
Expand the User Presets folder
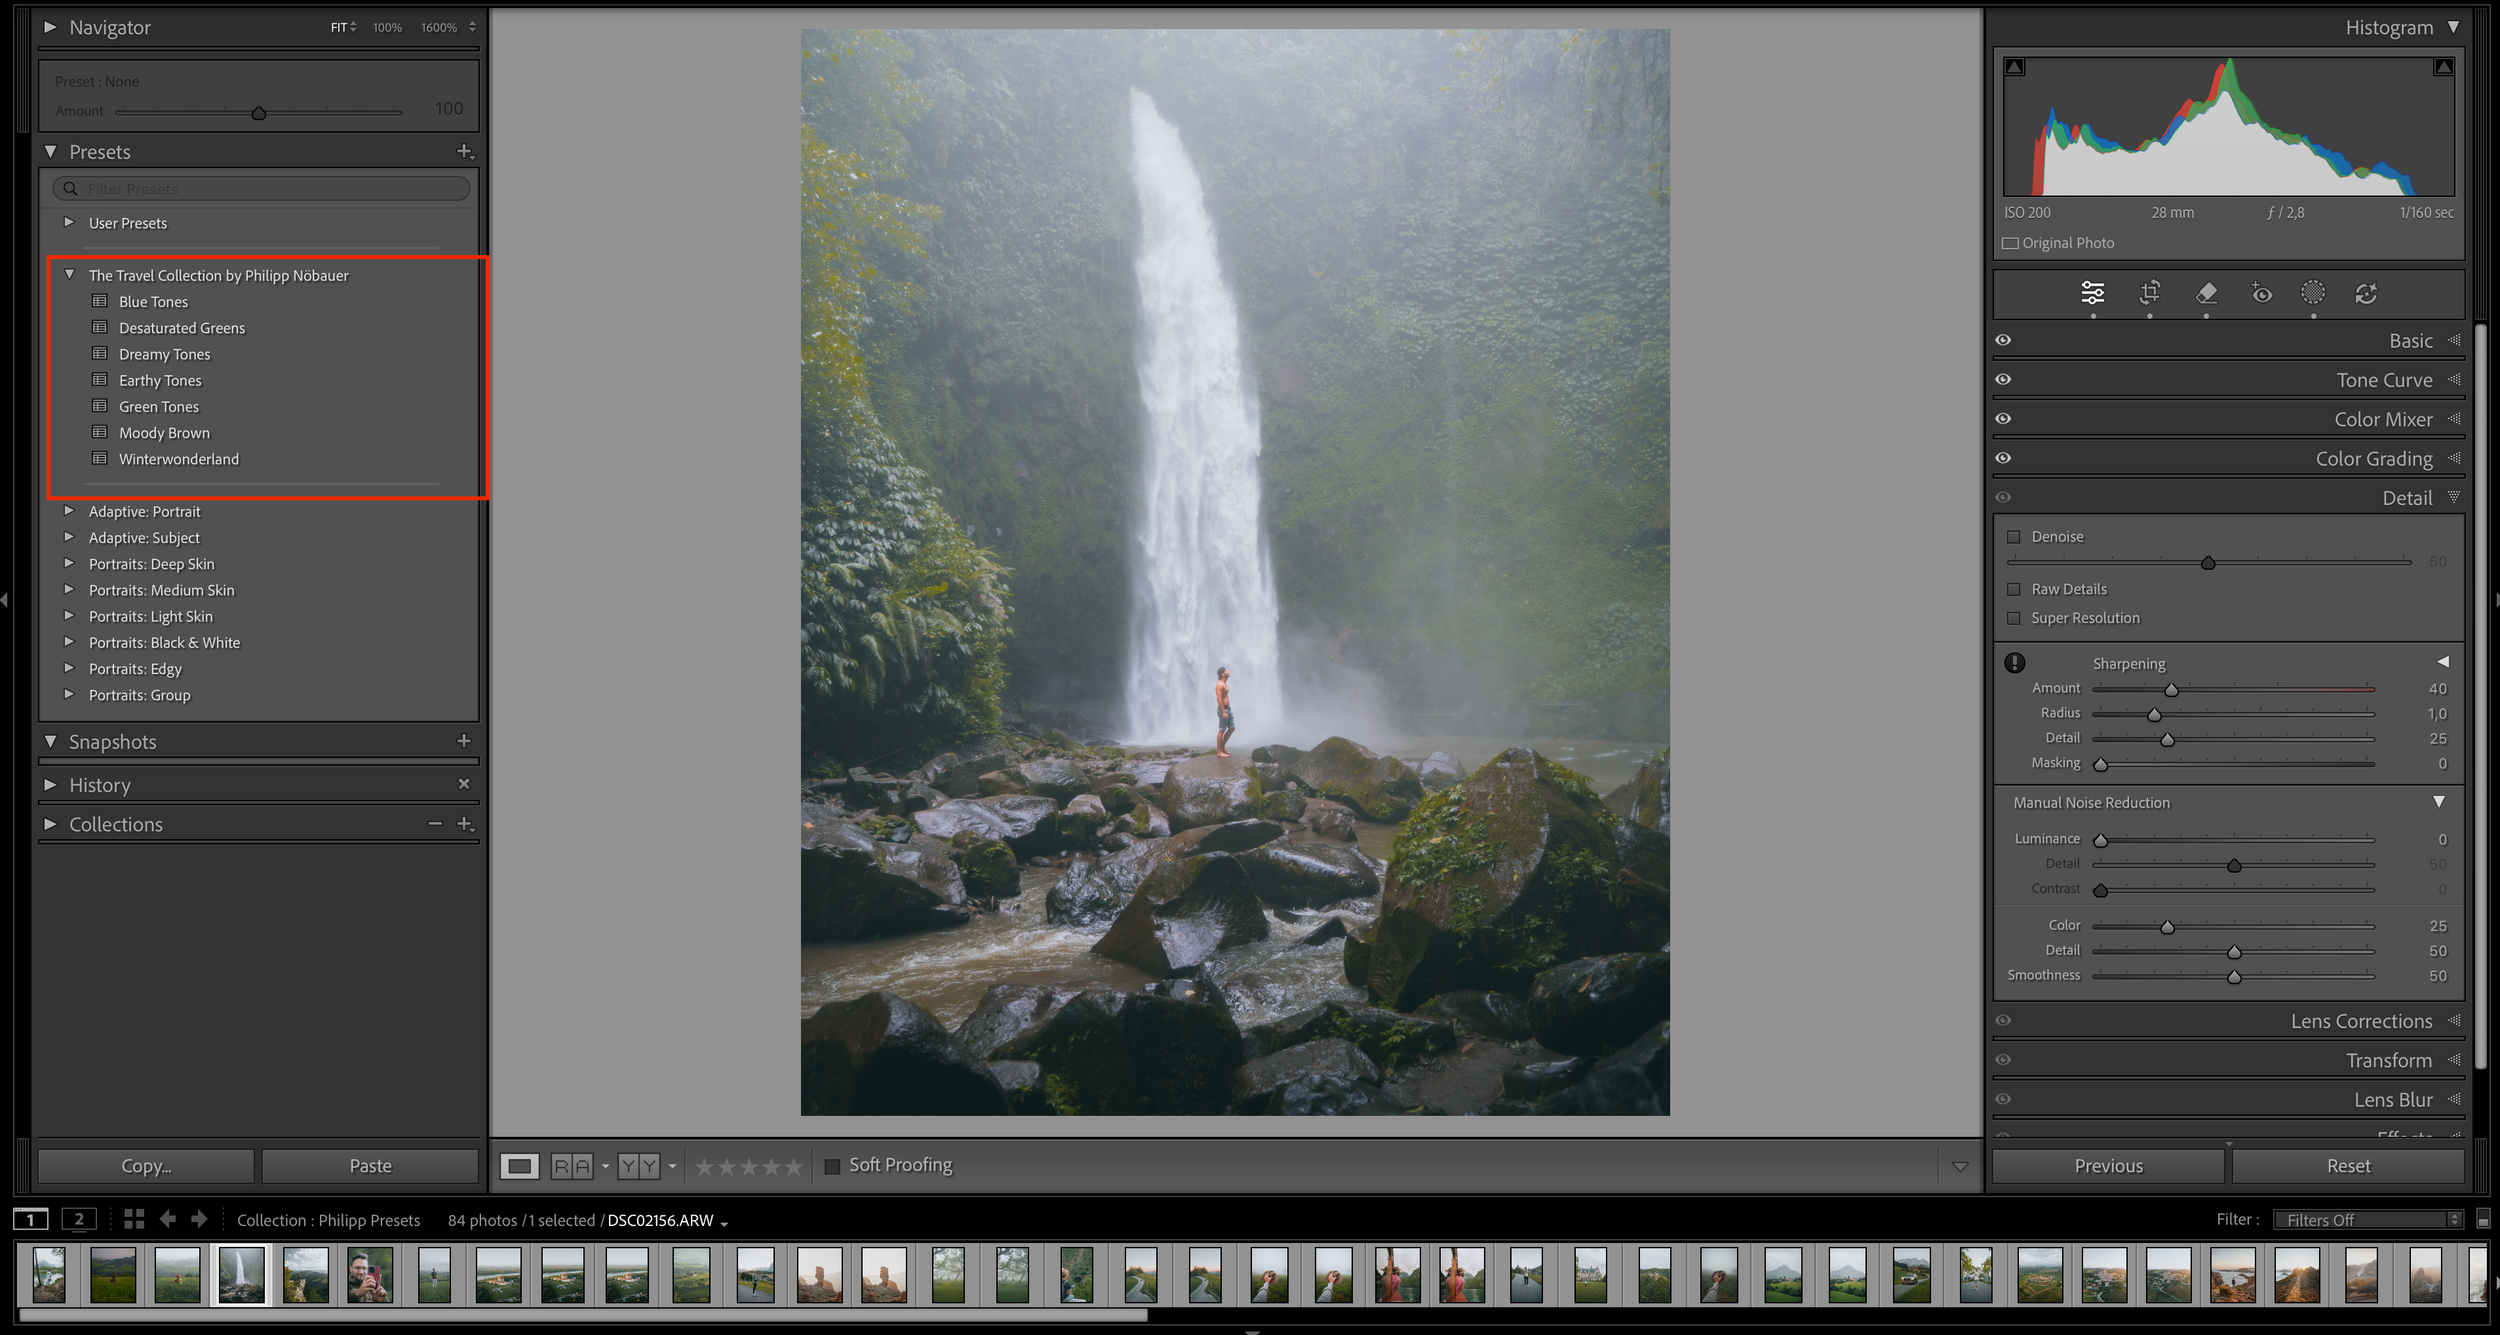69,223
